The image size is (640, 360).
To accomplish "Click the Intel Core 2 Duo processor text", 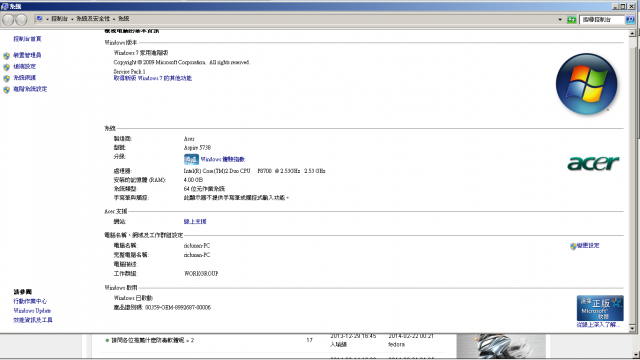I will pyautogui.click(x=254, y=171).
